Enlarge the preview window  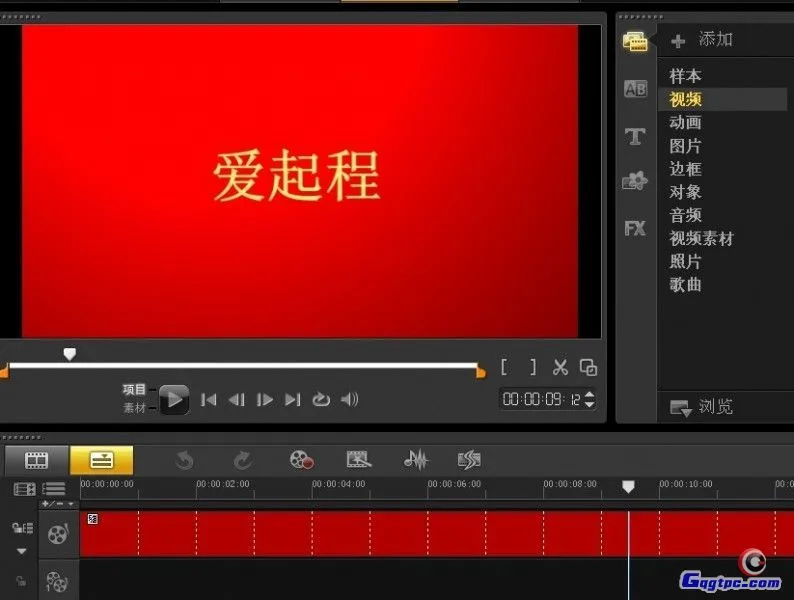[x=588, y=368]
